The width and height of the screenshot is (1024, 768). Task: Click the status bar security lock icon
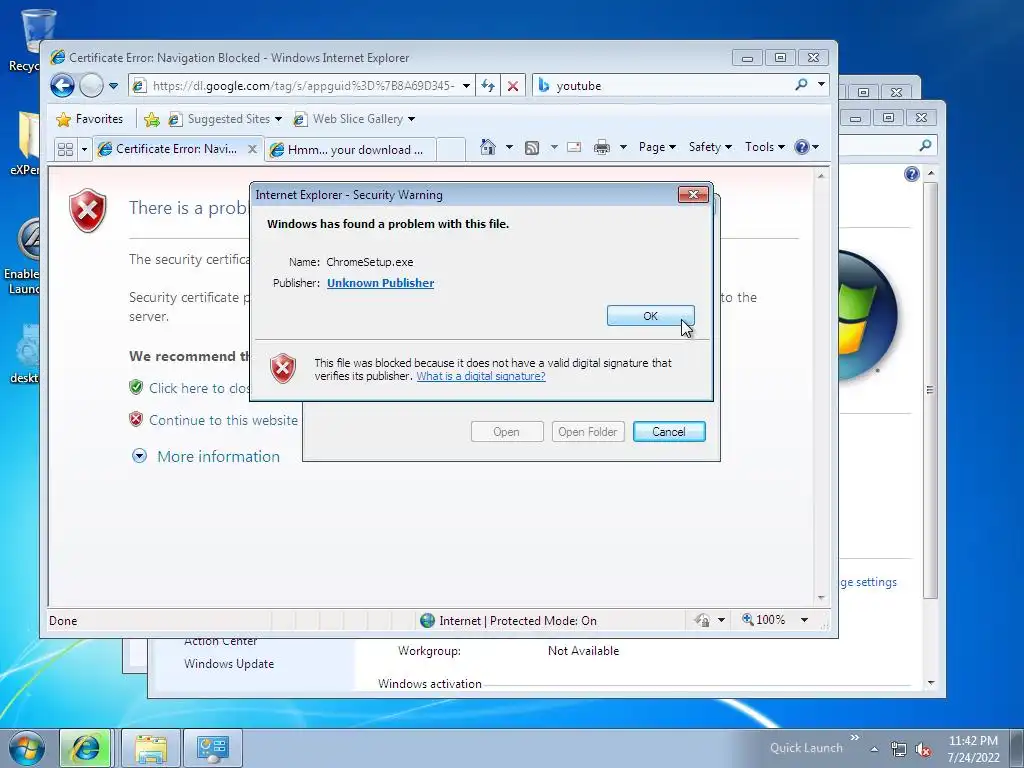click(x=702, y=620)
